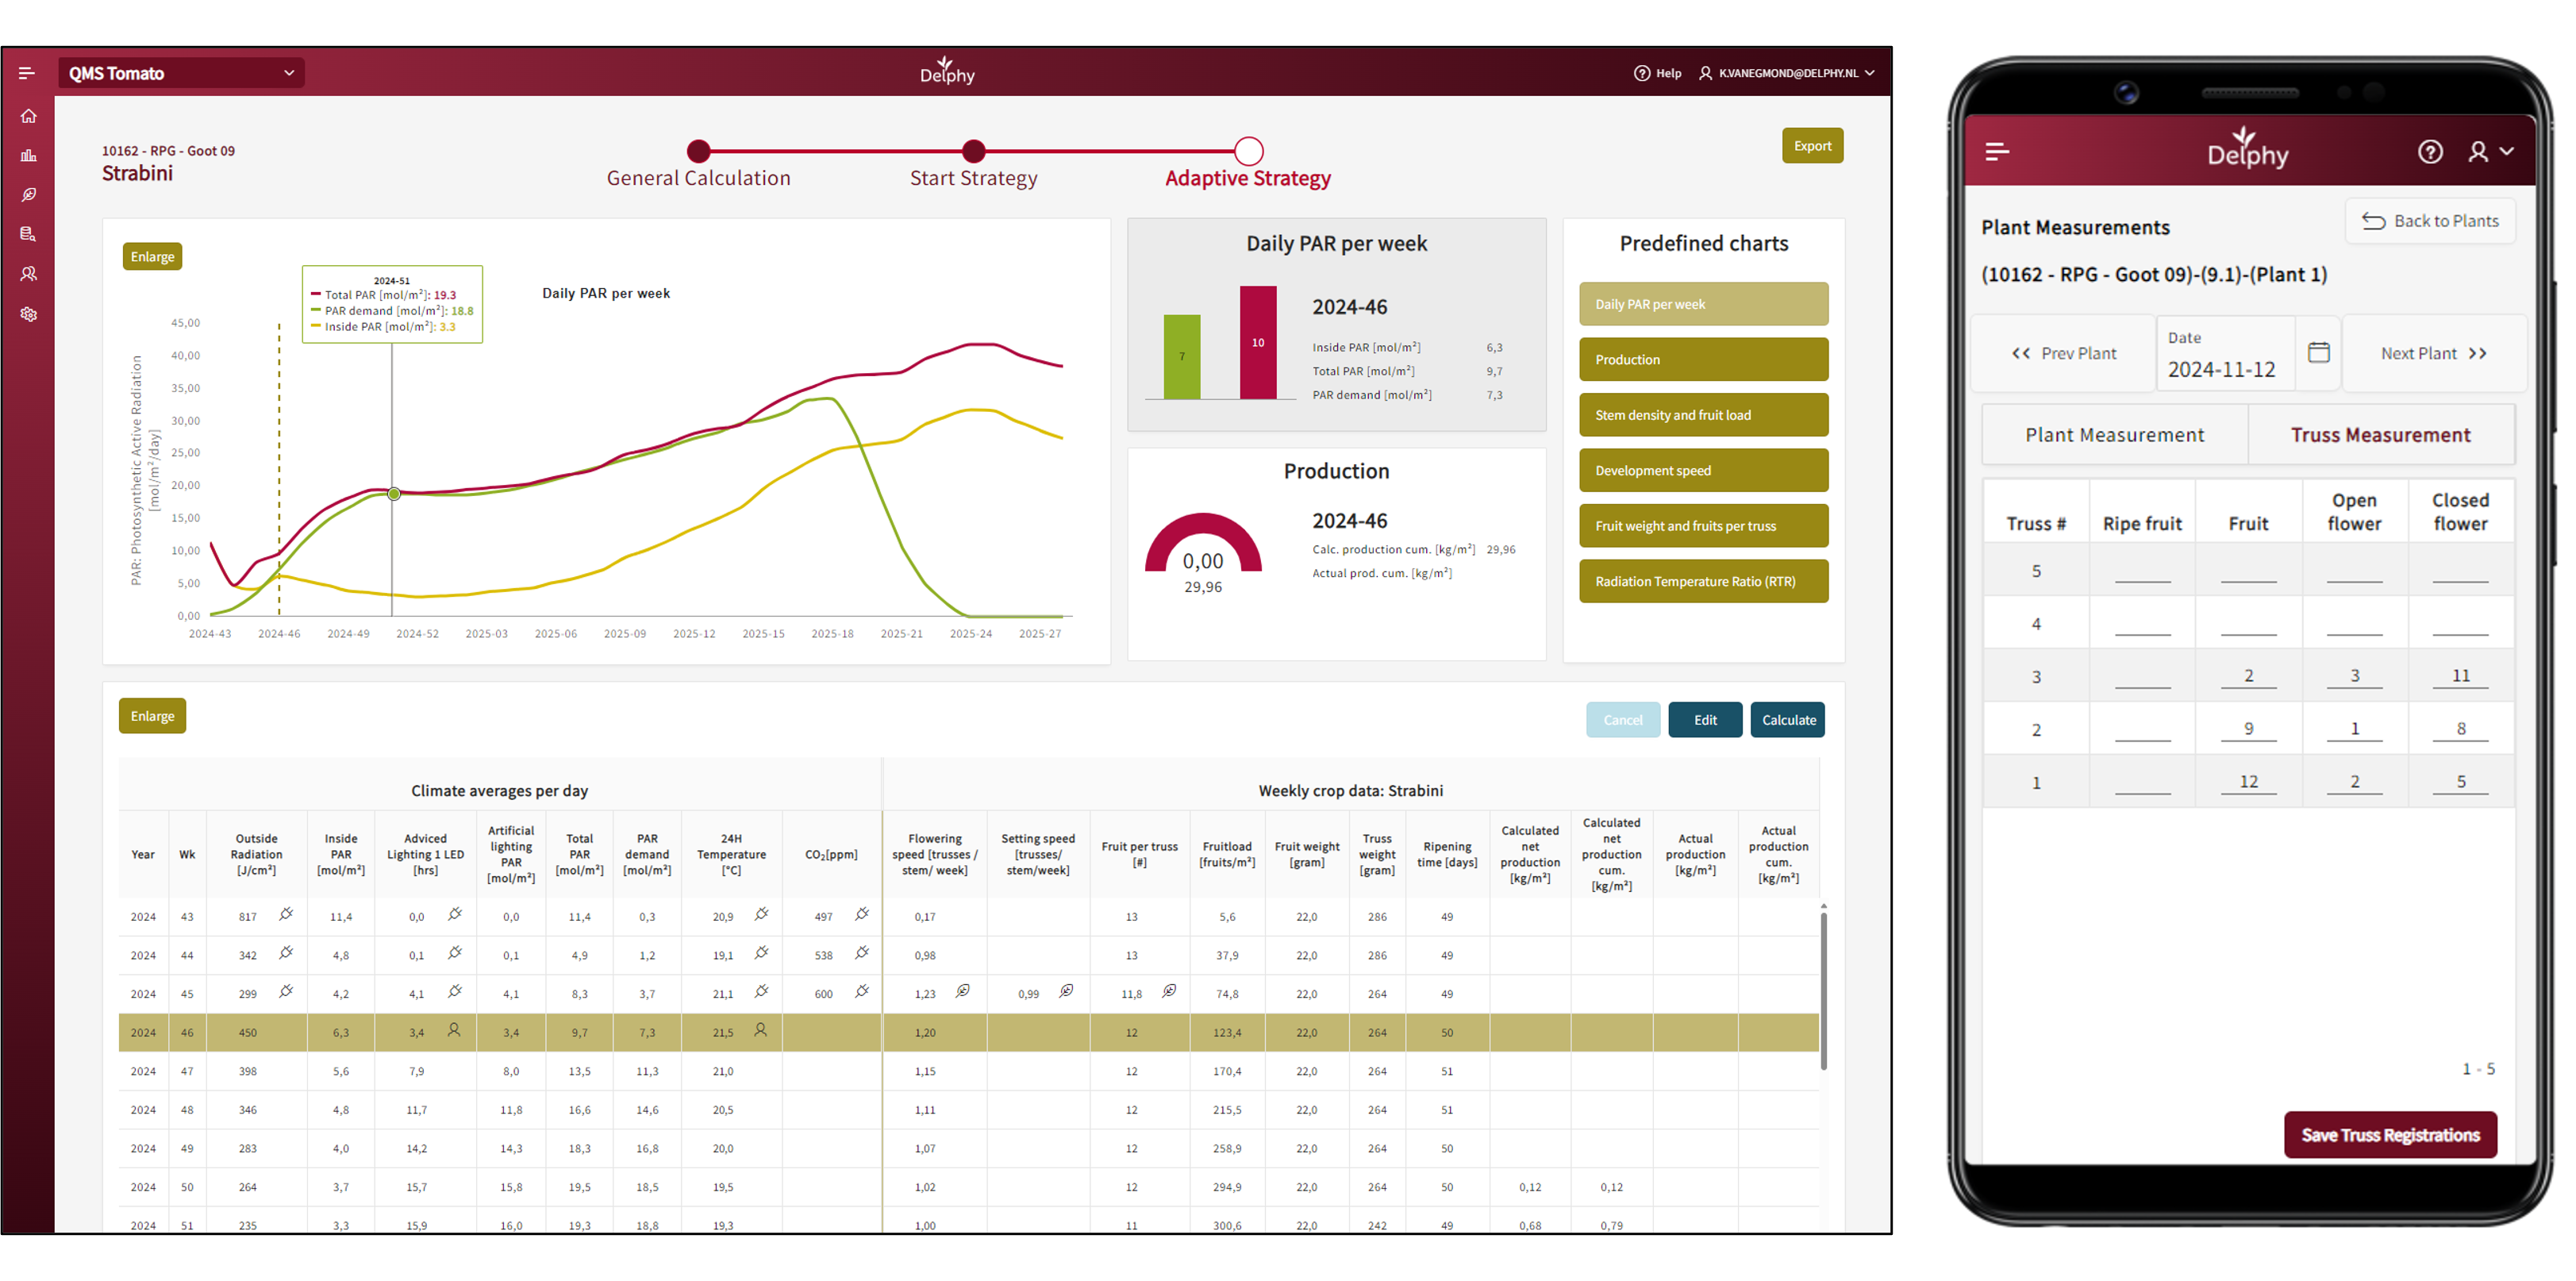Click the database search icon in sidebar
Image resolution: width=2576 pixels, height=1281 pixels.
[x=28, y=234]
